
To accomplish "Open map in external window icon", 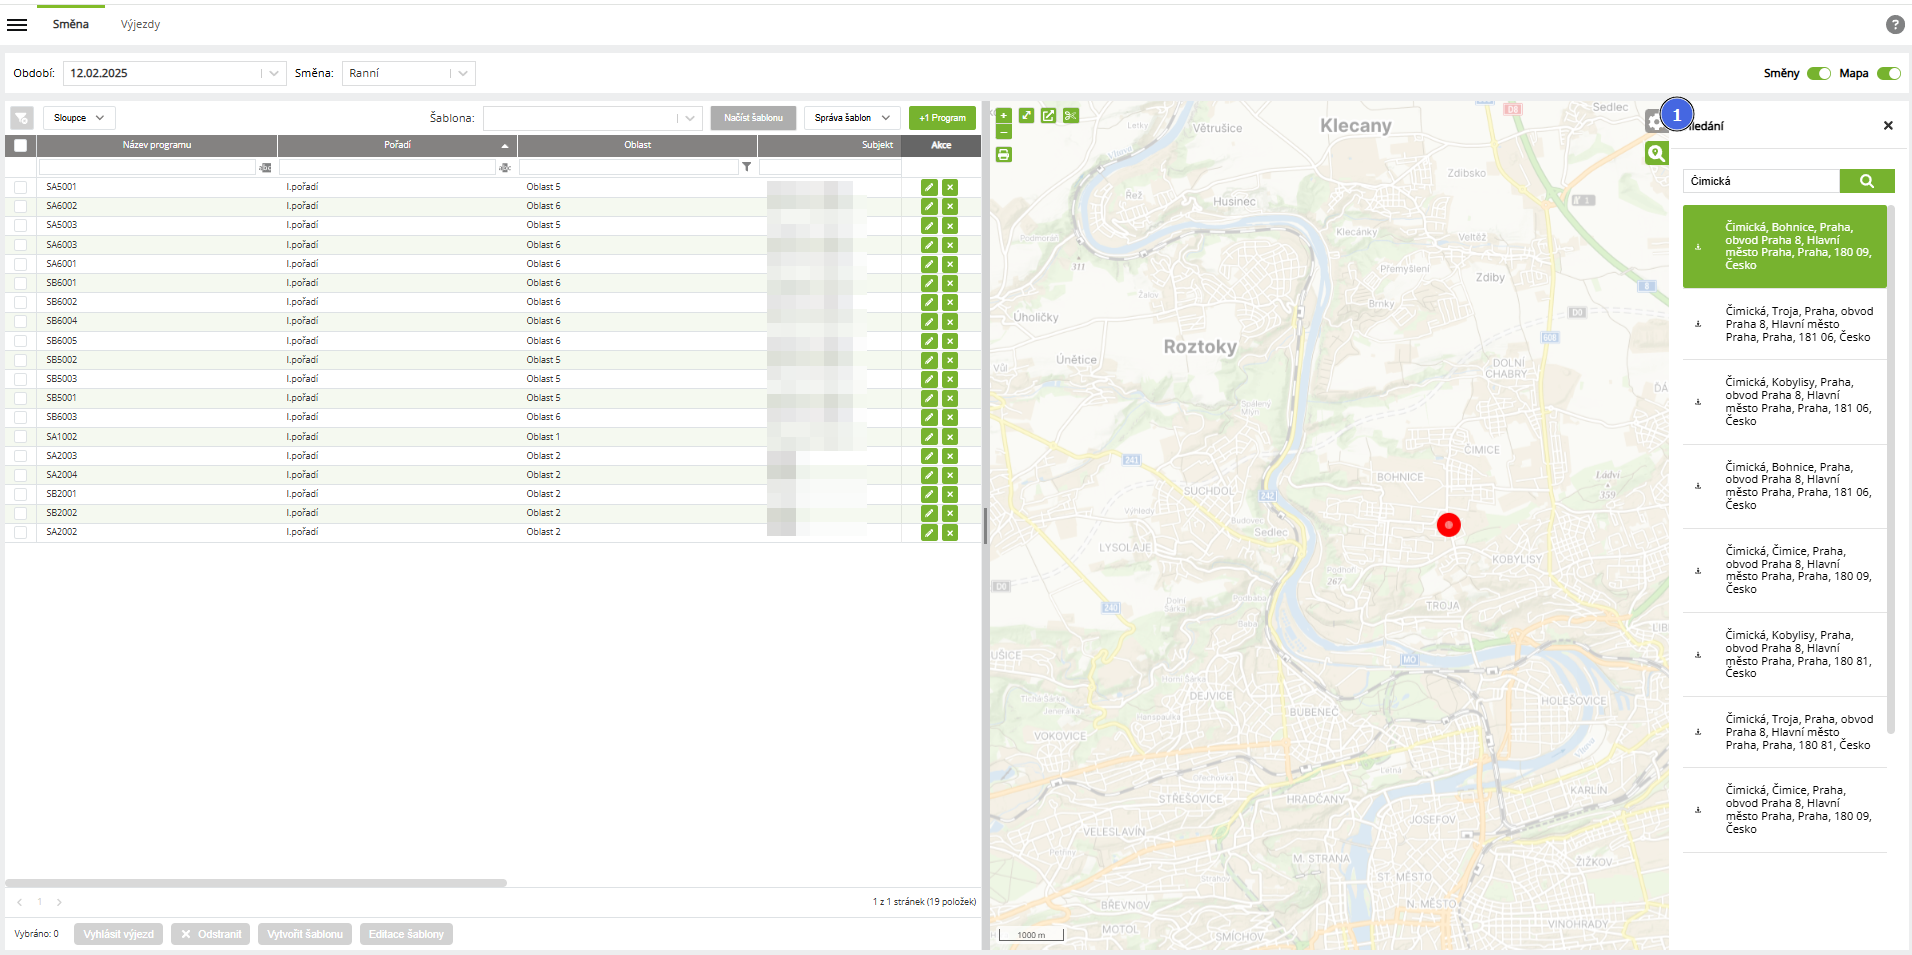I will 1048,116.
